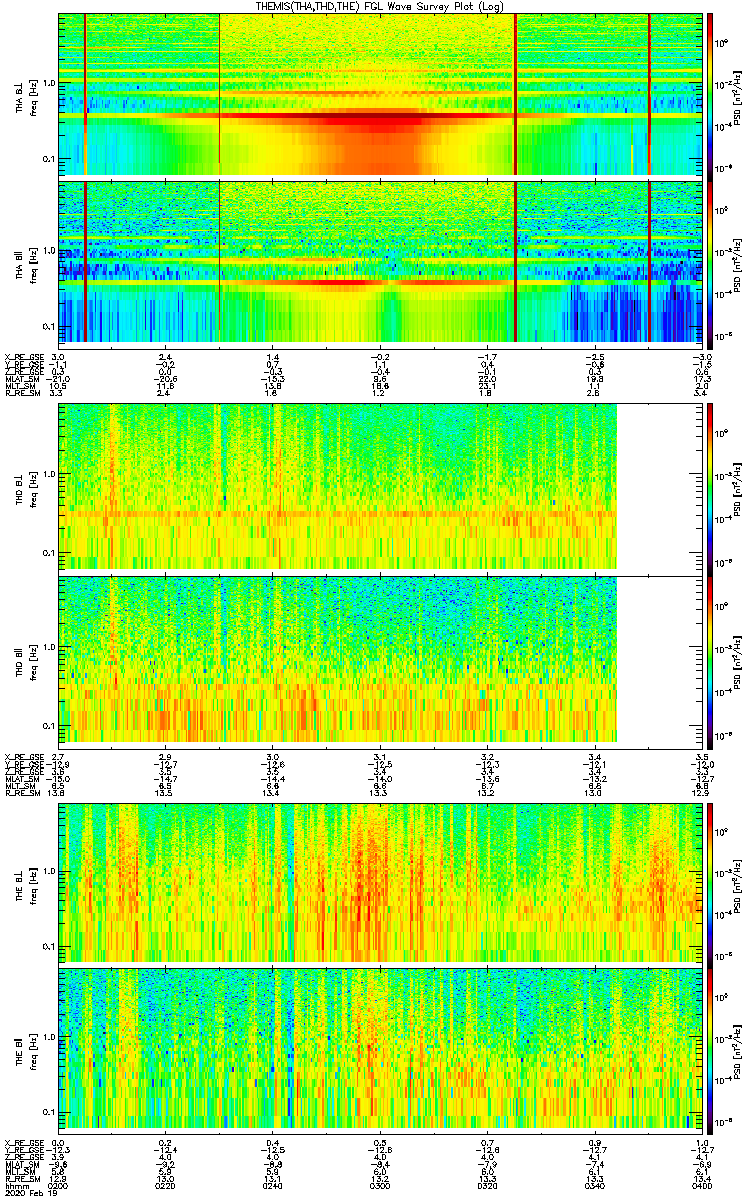The width and height of the screenshot is (750, 1200).
Task: Click the '1.0' frequency tick of THD BL
Action: (48, 474)
